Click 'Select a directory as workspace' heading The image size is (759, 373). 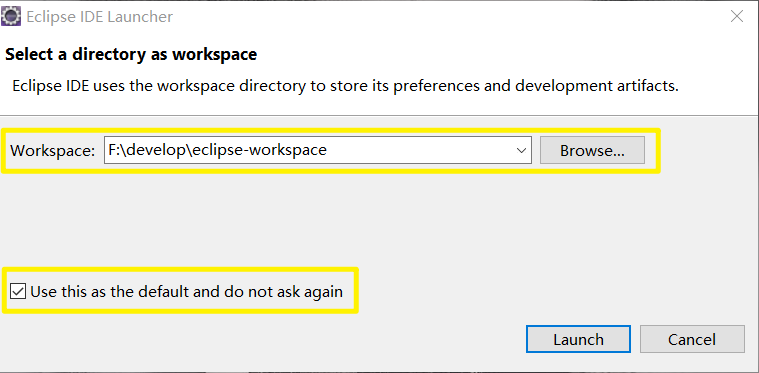point(131,54)
